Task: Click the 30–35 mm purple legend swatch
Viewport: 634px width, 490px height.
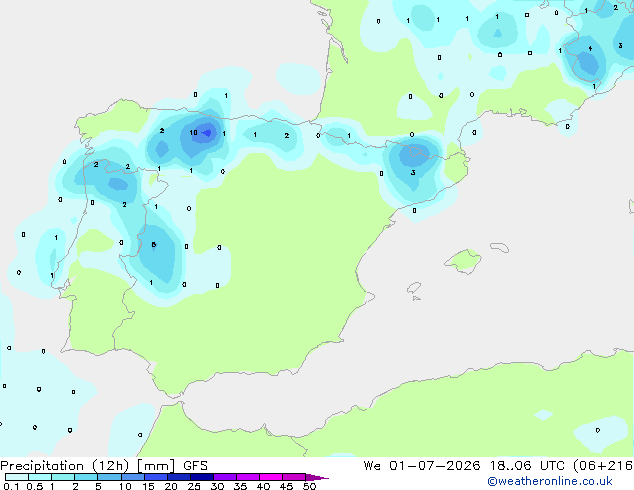Action: pos(225,477)
